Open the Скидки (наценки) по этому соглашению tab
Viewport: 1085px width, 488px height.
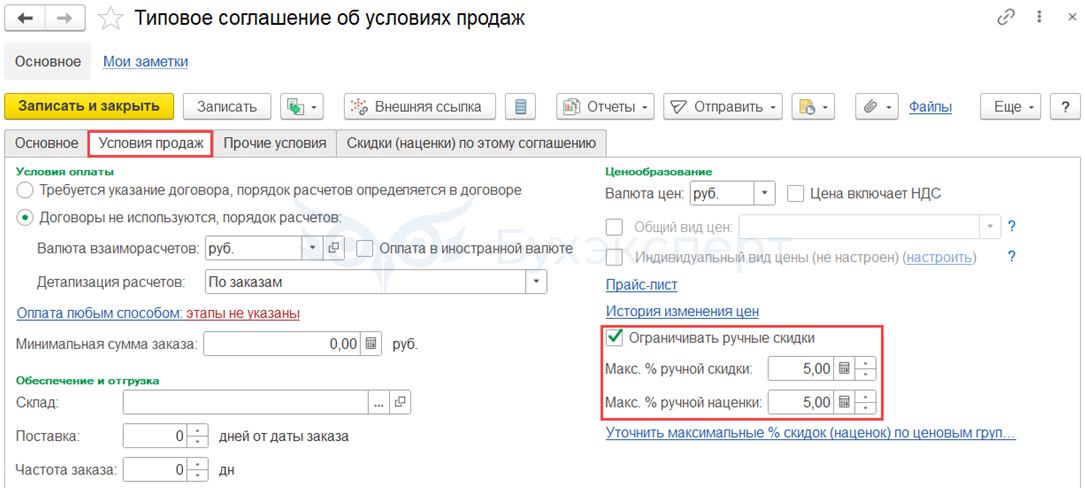[471, 143]
